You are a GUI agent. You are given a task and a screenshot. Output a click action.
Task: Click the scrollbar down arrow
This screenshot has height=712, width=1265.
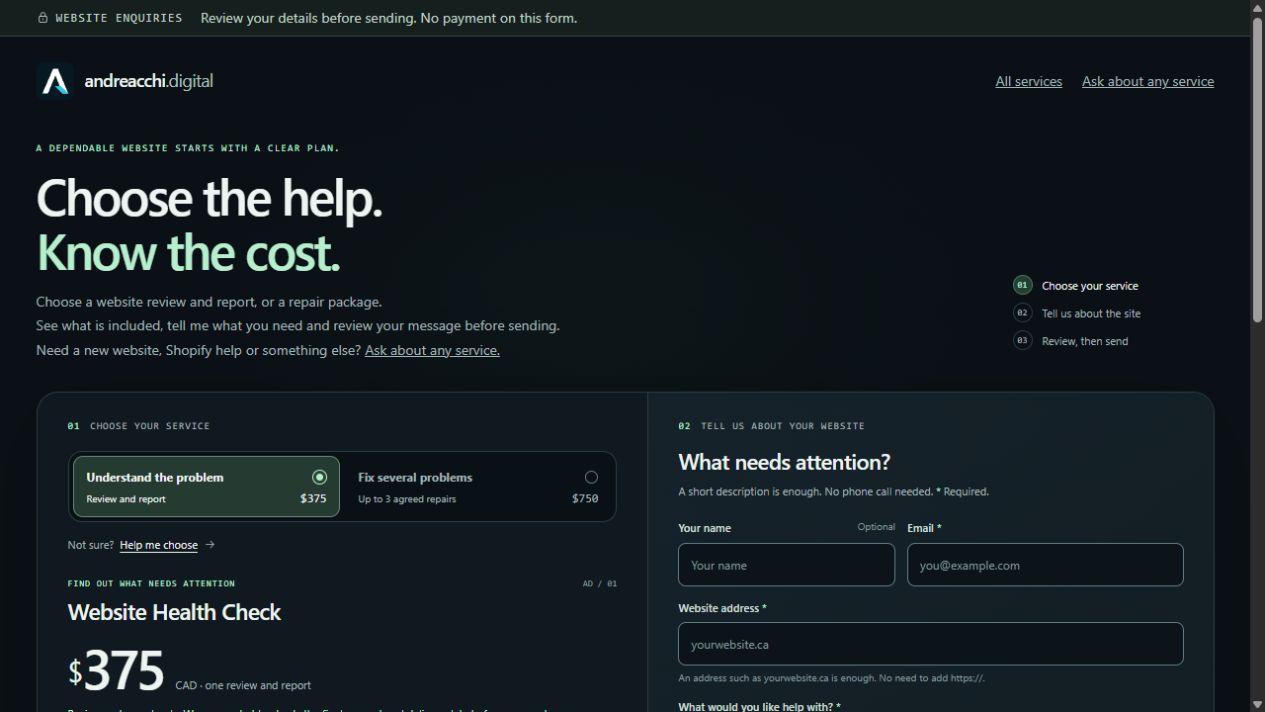coord(1257,704)
